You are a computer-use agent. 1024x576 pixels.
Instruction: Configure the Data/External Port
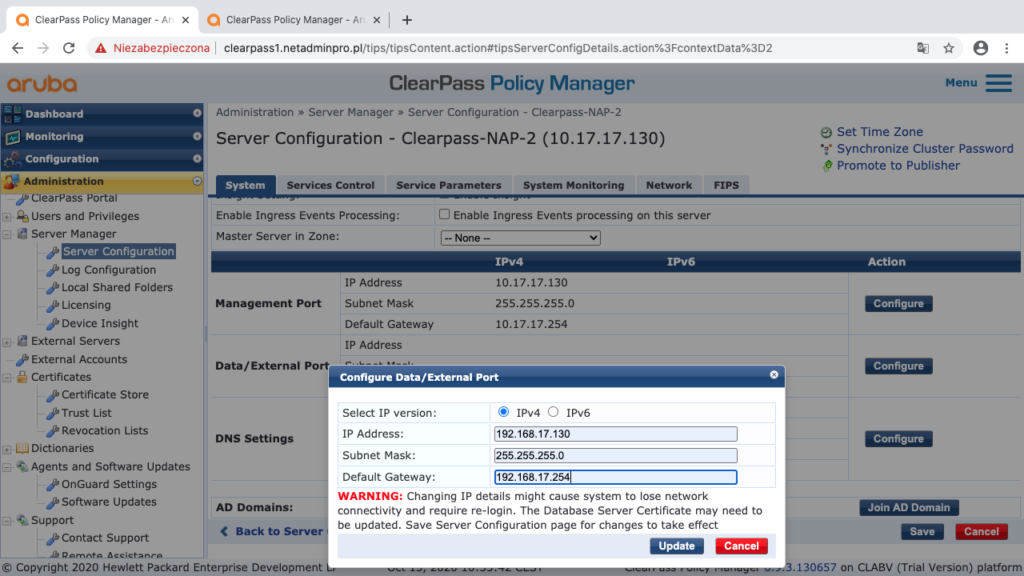click(899, 366)
